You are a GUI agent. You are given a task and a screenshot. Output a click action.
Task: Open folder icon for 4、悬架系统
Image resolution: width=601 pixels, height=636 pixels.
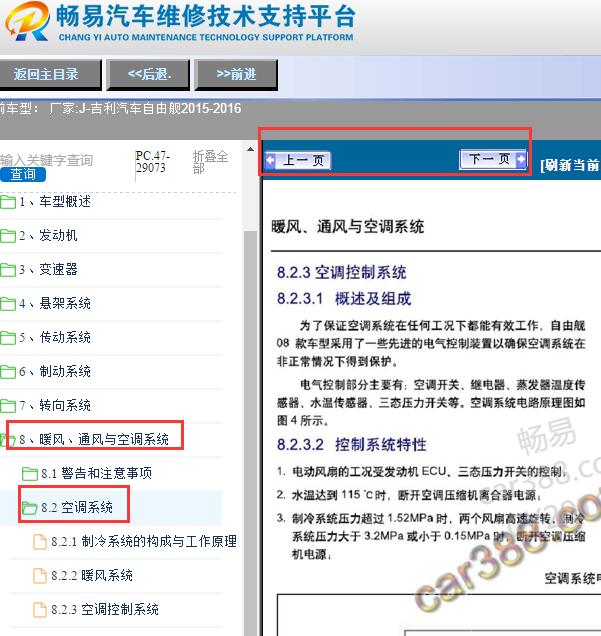click(8, 304)
